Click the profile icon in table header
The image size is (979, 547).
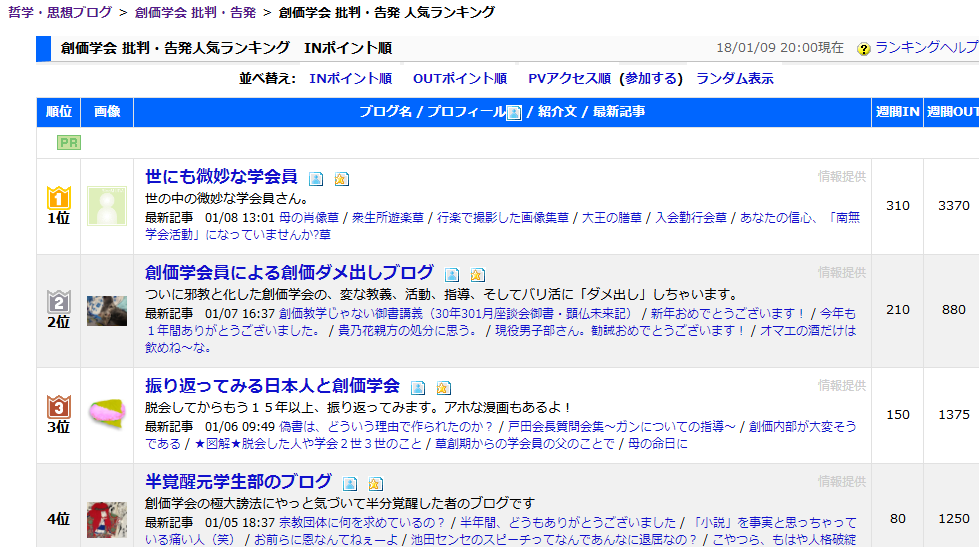point(513,112)
